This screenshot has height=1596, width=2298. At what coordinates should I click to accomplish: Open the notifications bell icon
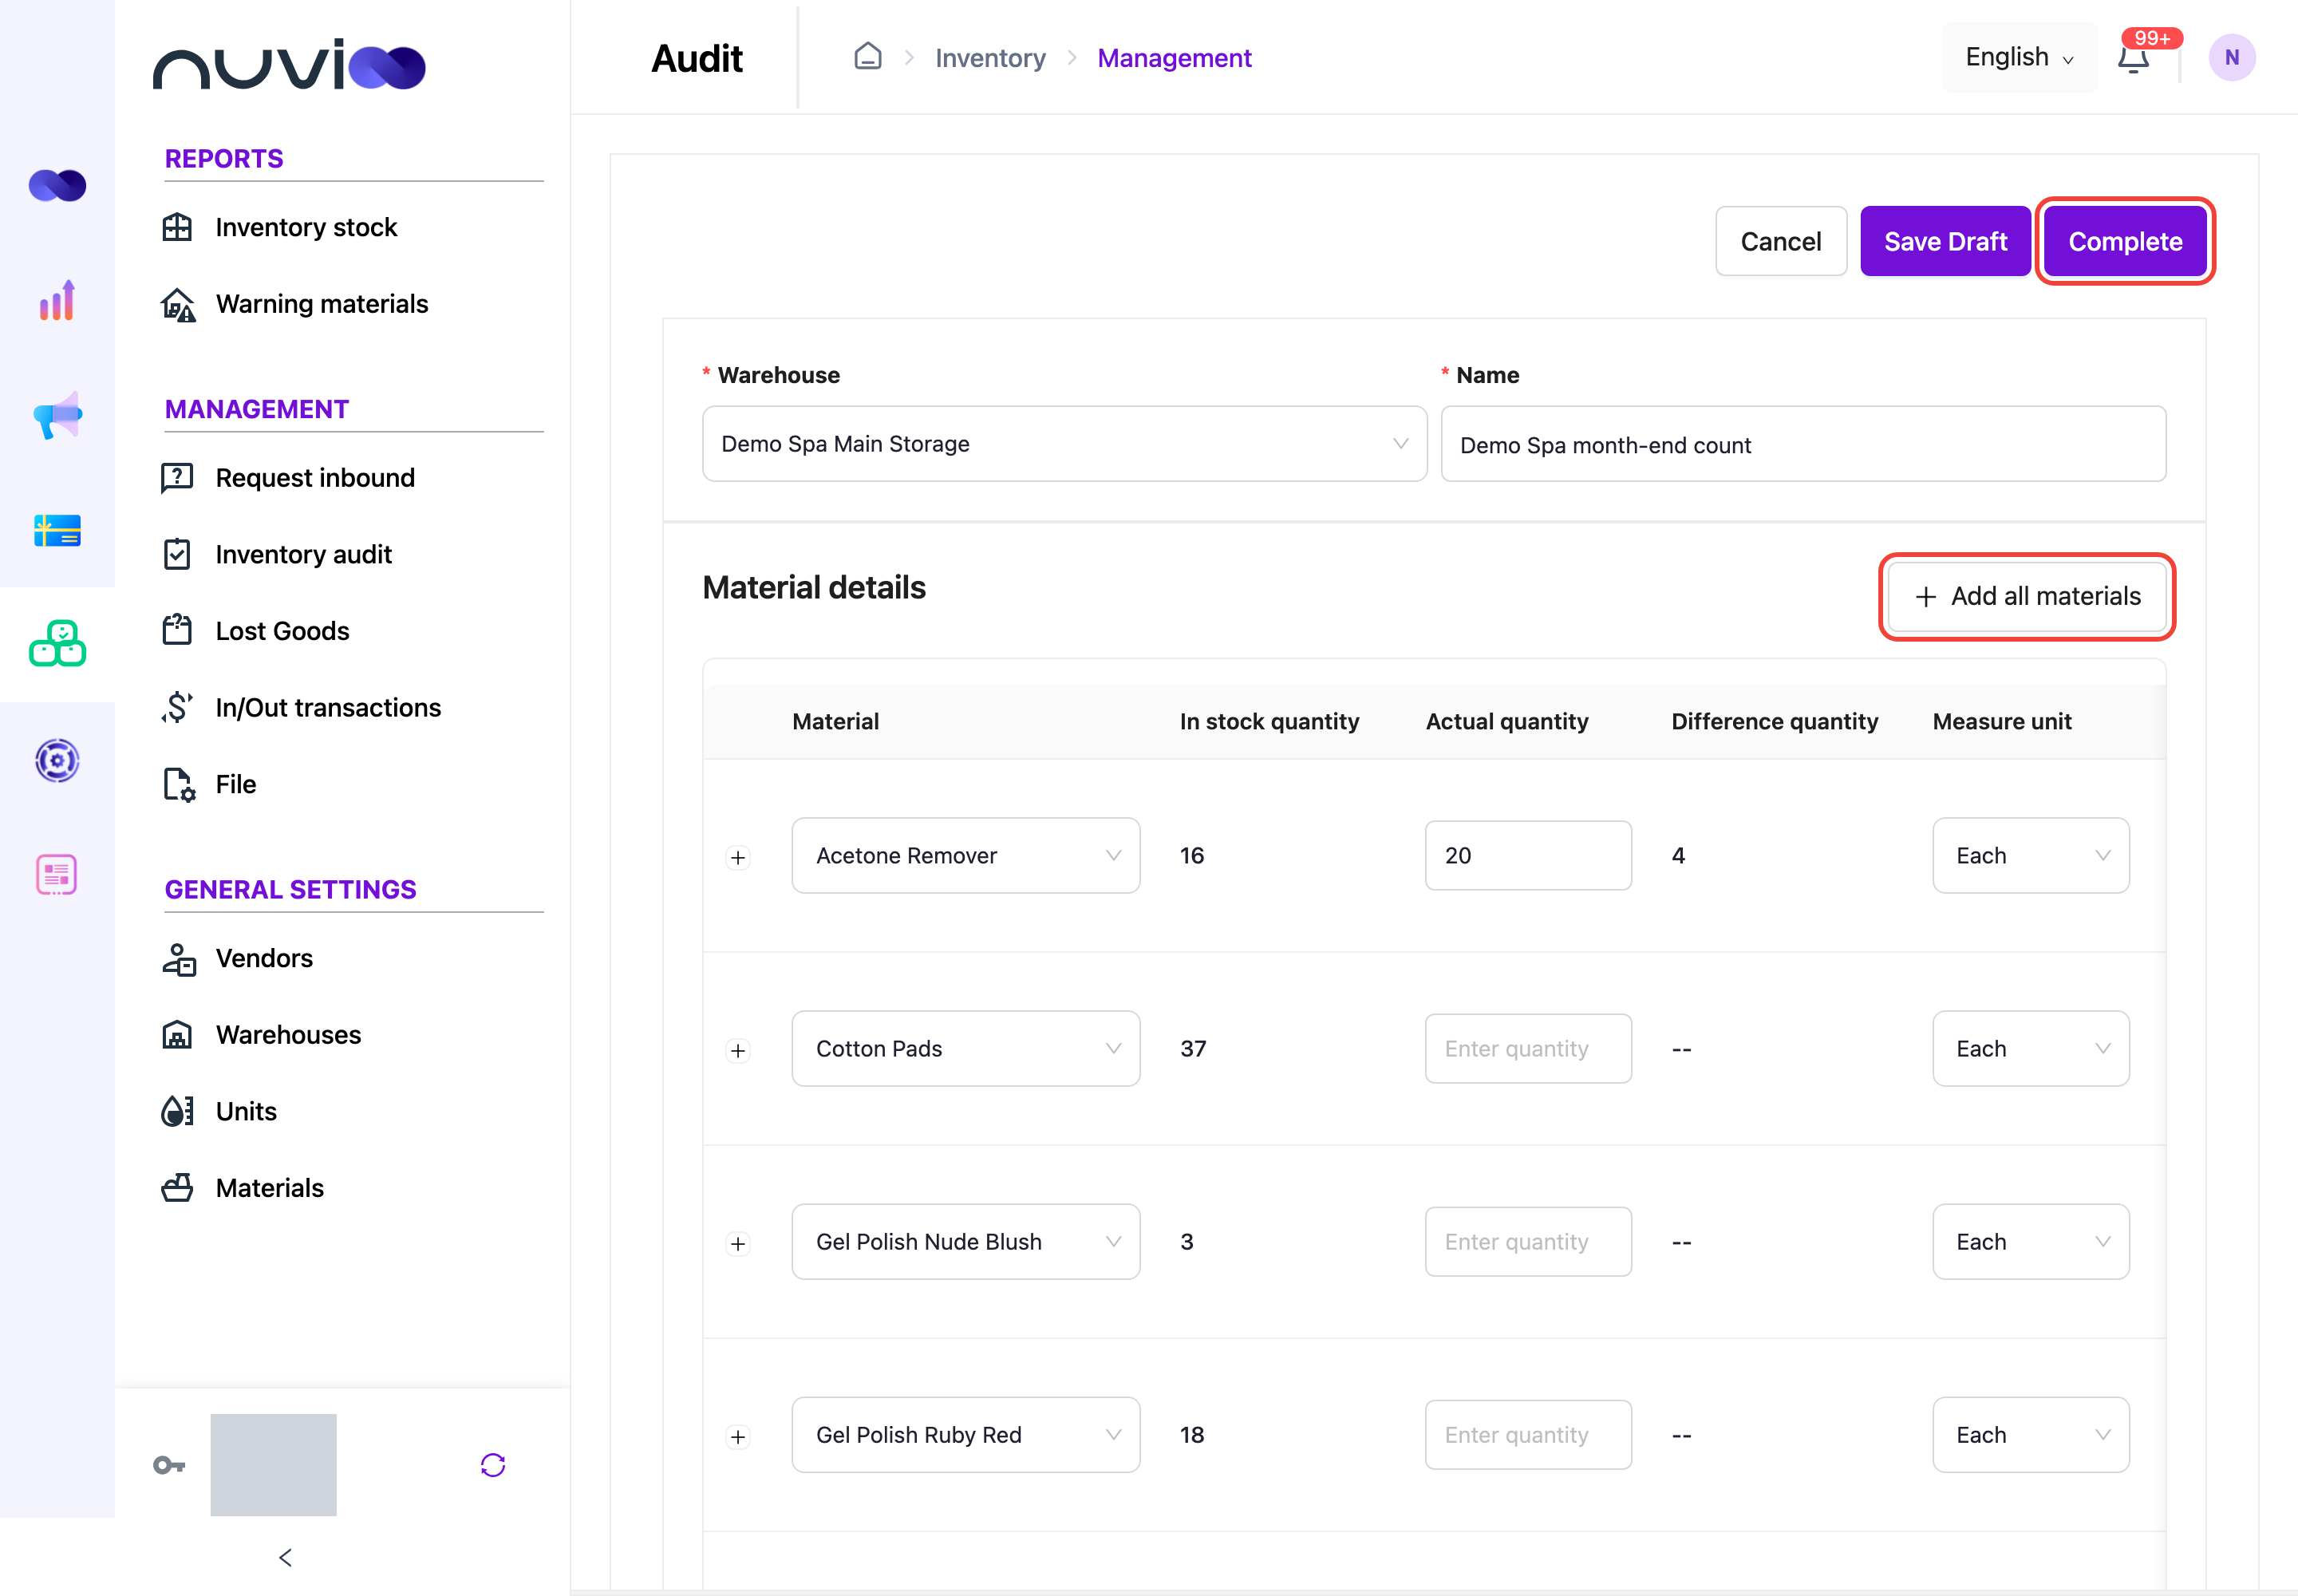point(2133,58)
